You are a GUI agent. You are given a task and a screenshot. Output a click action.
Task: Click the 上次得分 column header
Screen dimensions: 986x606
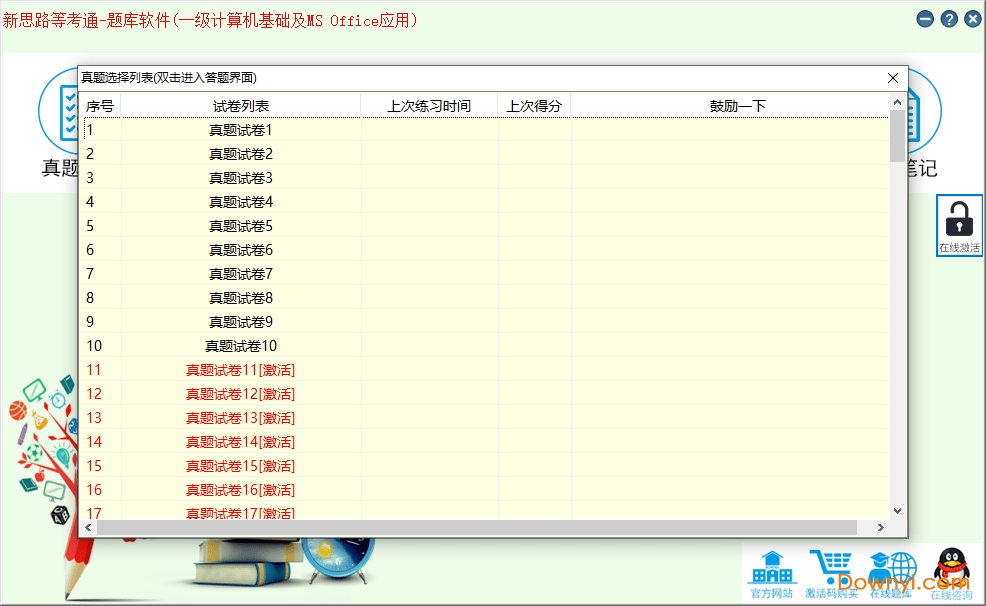point(534,105)
